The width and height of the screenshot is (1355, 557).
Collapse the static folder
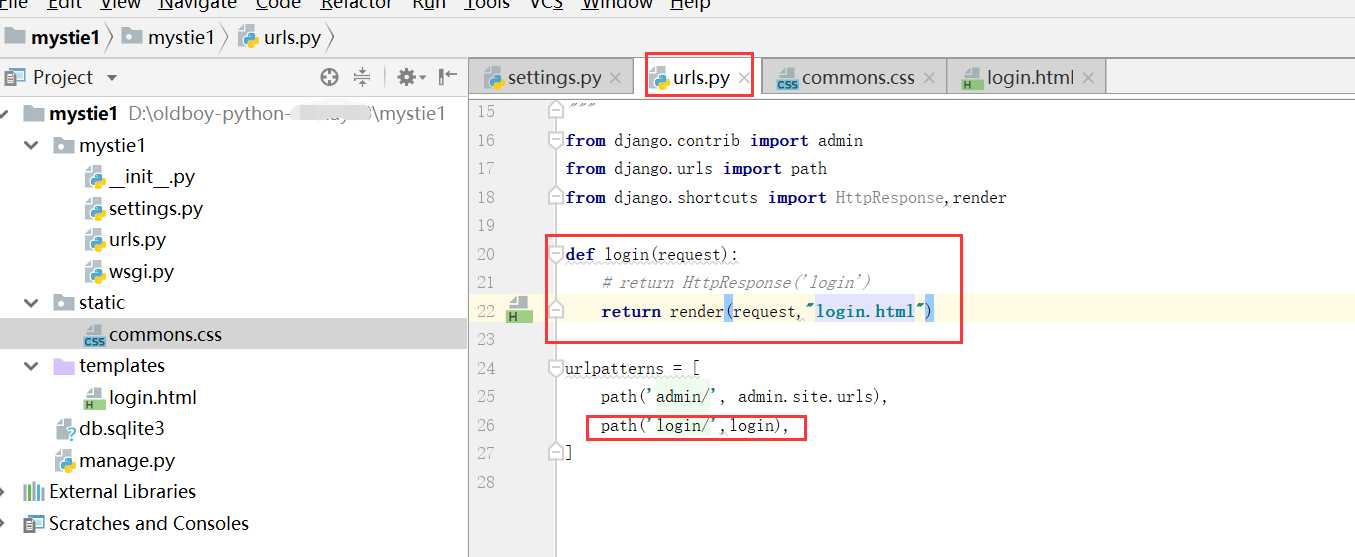coord(32,302)
